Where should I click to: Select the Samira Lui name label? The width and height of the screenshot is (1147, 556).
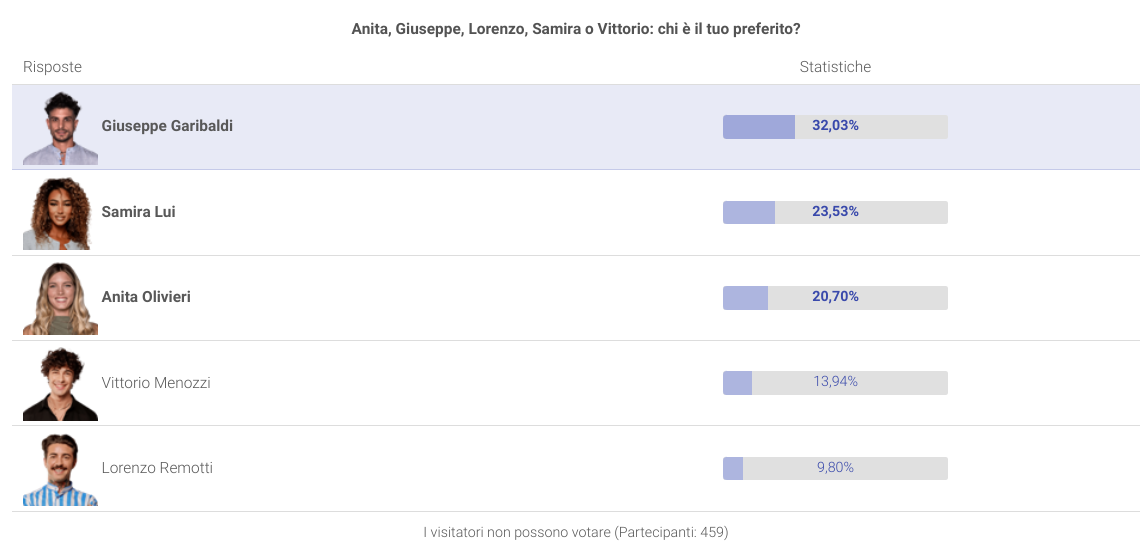tap(138, 211)
